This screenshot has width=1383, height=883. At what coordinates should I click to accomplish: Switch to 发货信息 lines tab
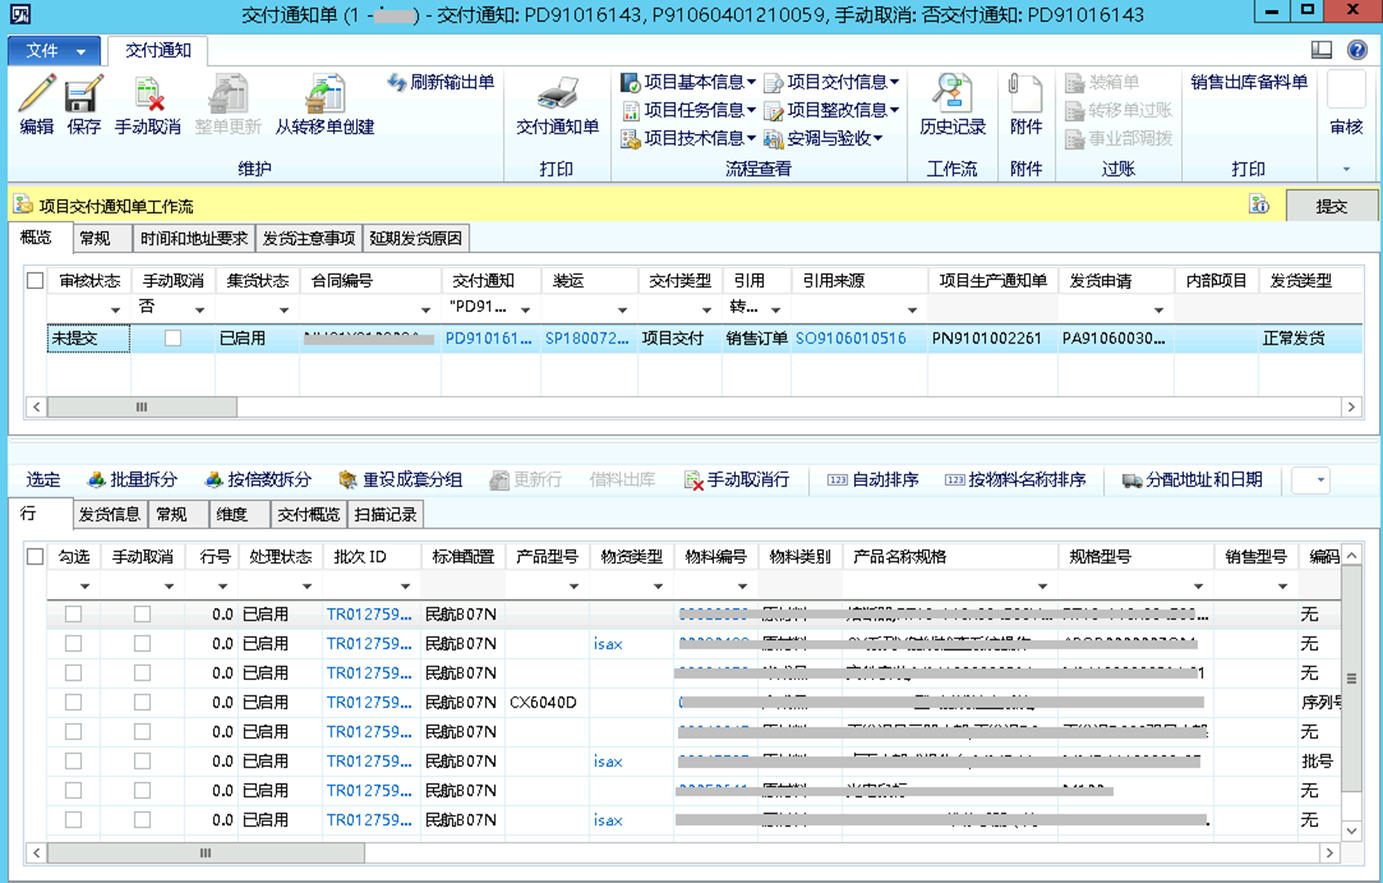[110, 514]
